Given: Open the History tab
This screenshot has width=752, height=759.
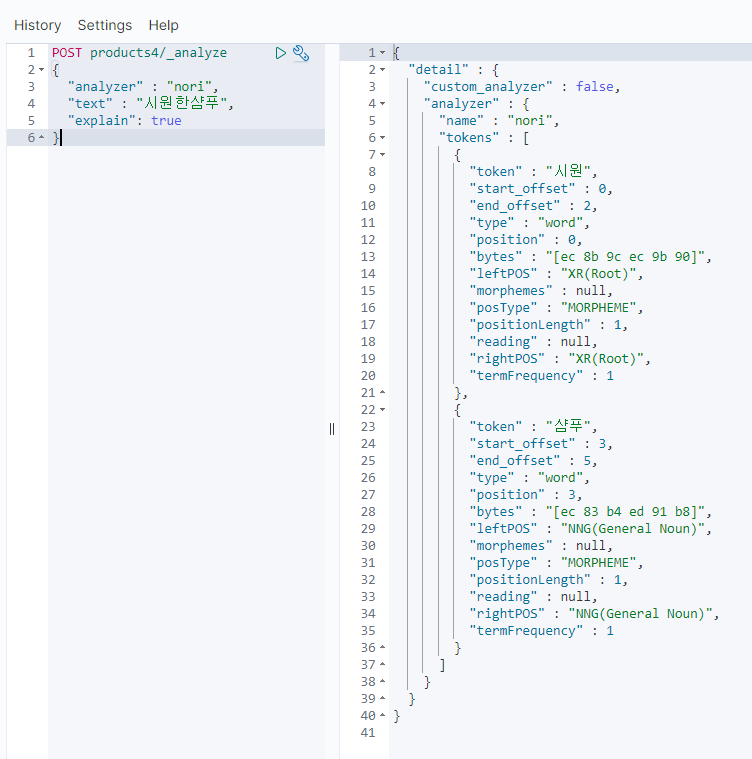Looking at the screenshot, I should [37, 25].
